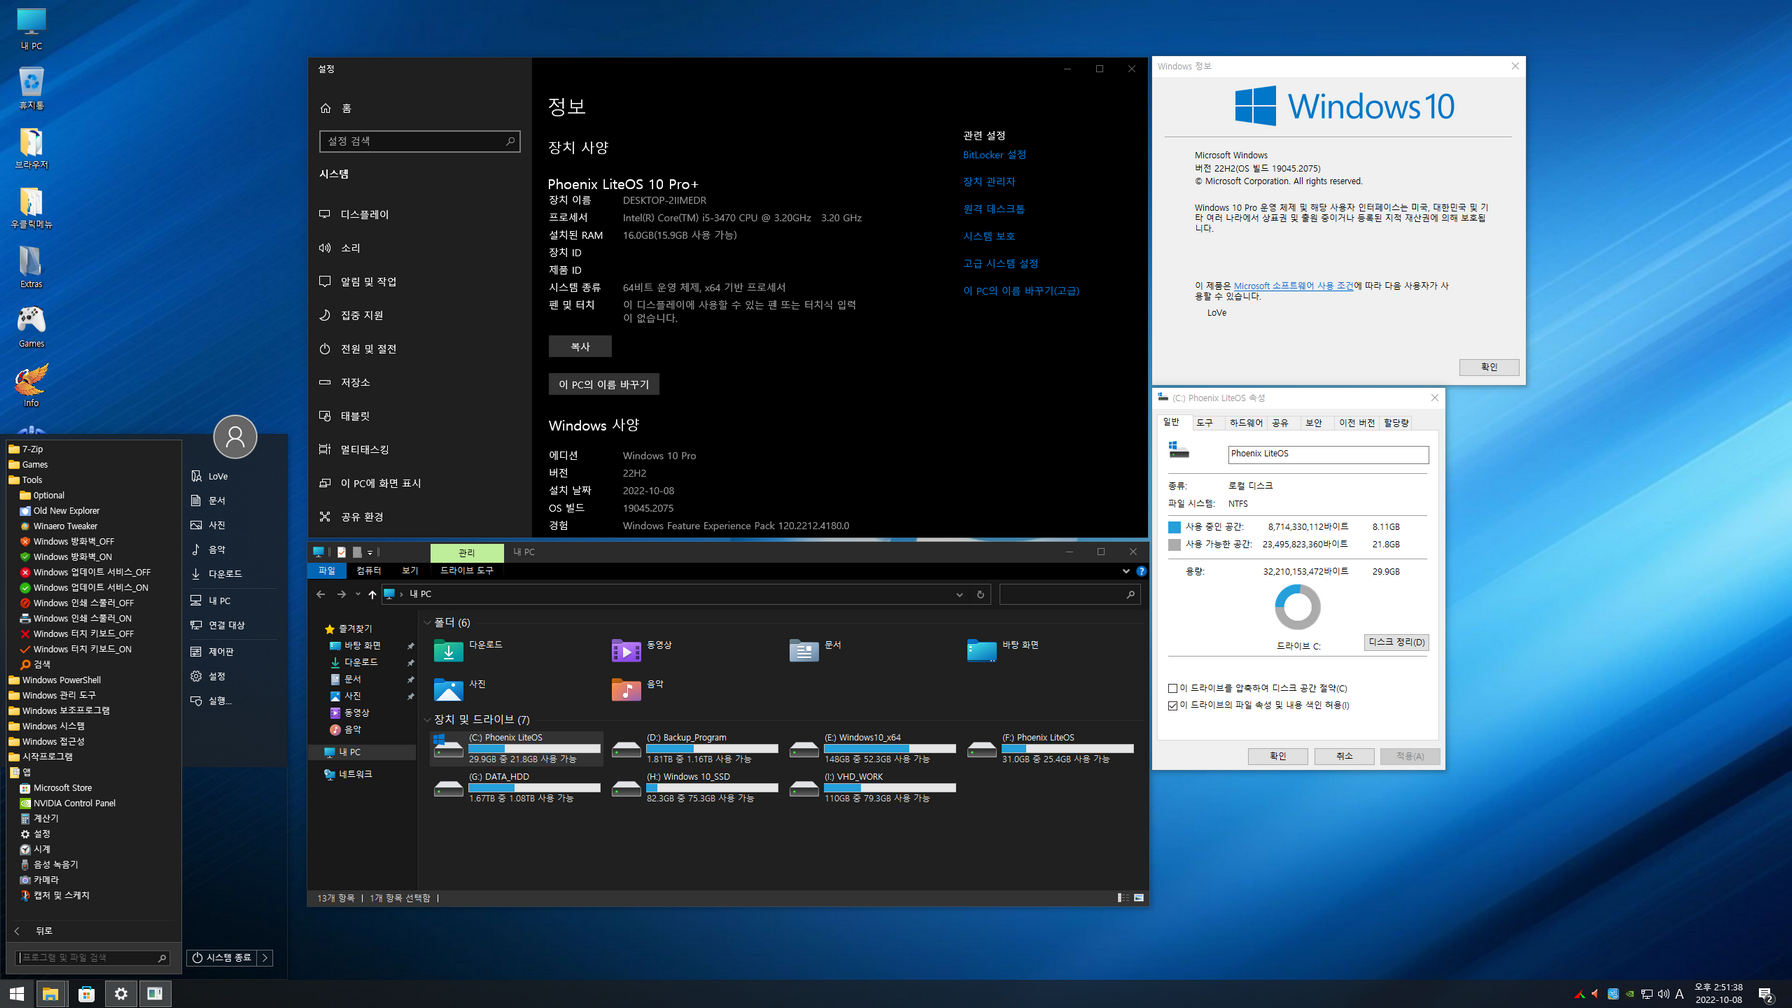Viewport: 1792px width, 1008px height.
Task: Collapse the 폴더 (6) group
Action: [428, 623]
